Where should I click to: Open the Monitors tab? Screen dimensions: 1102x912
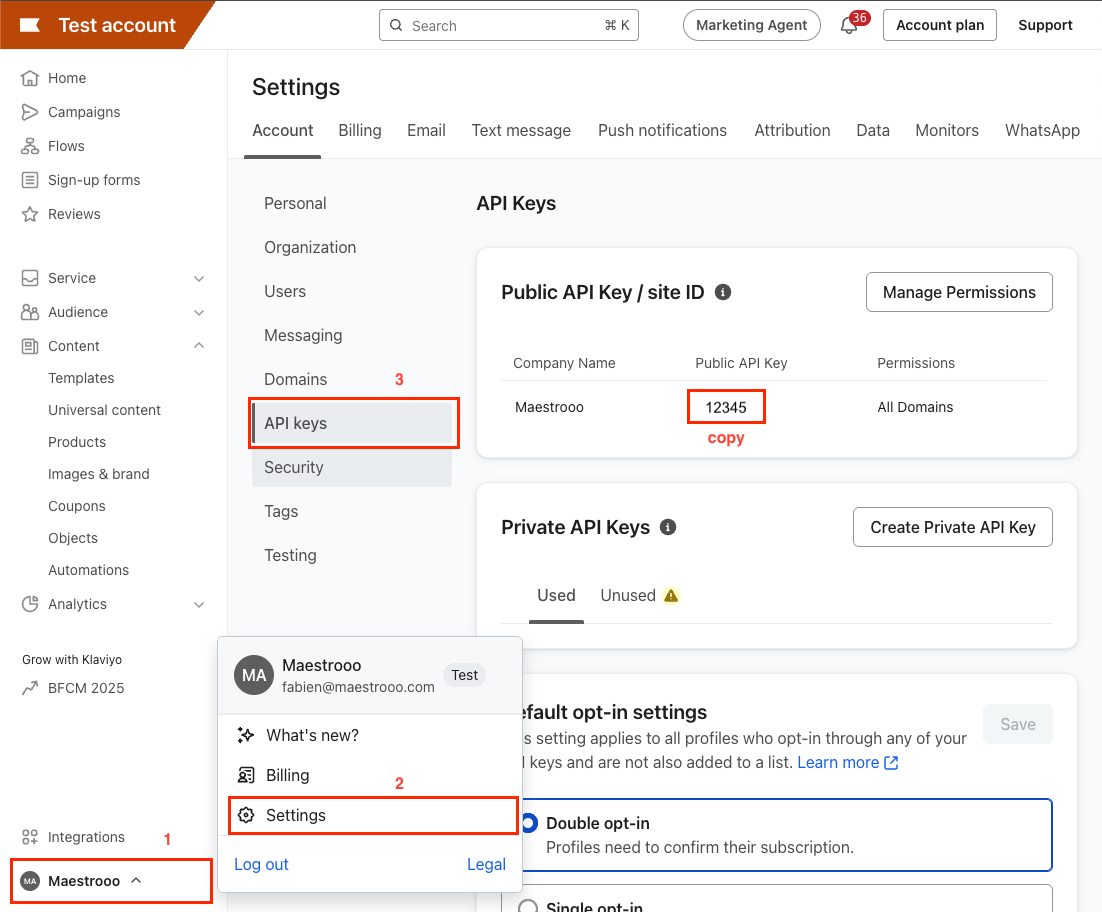tap(947, 131)
